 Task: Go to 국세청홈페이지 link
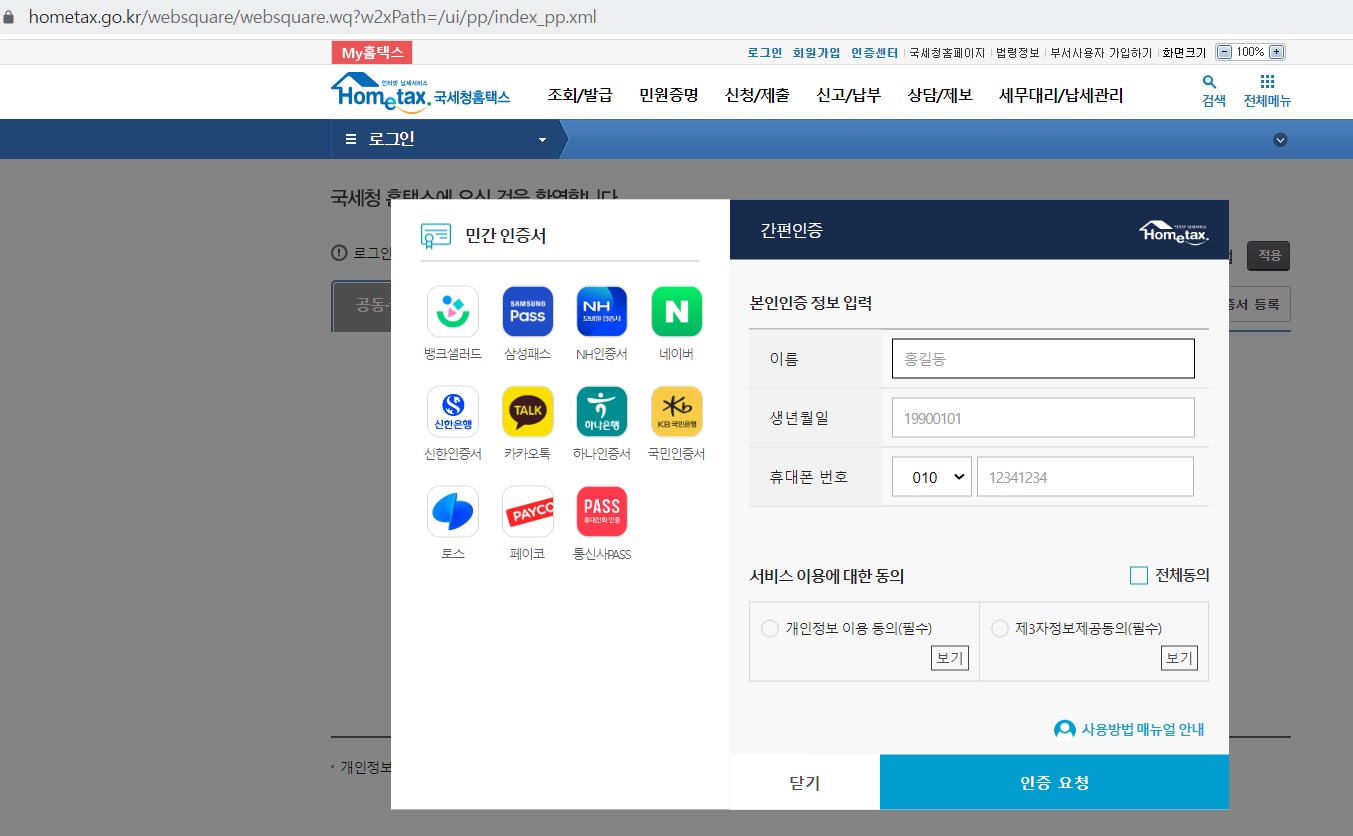947,52
